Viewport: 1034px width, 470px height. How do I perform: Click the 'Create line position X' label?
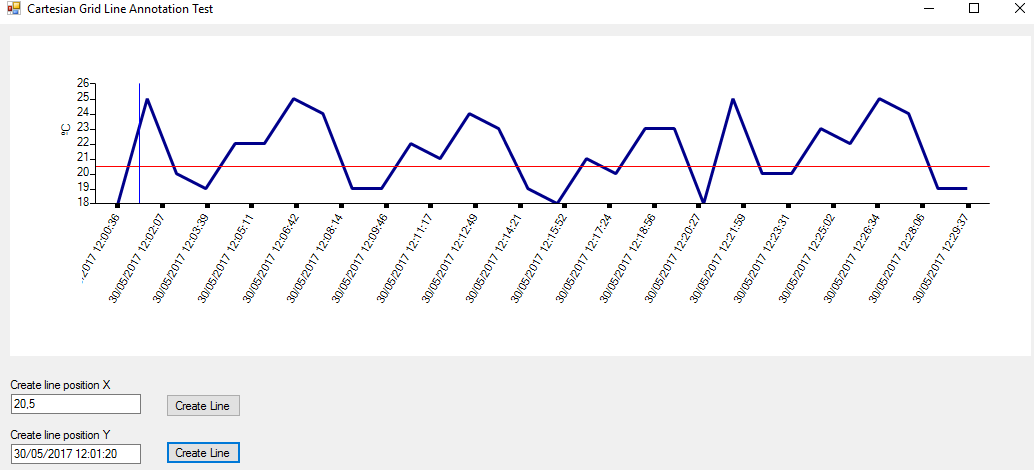click(x=60, y=385)
